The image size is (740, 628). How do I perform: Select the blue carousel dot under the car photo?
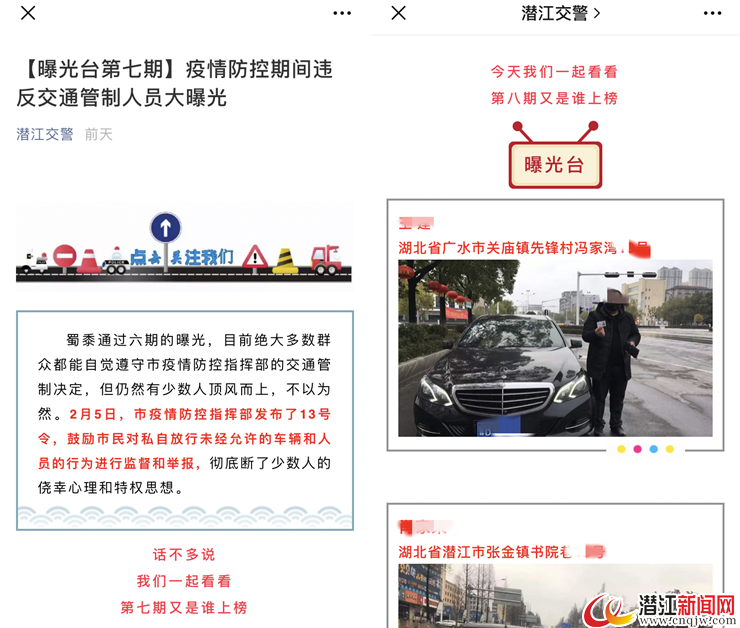[x=653, y=449]
